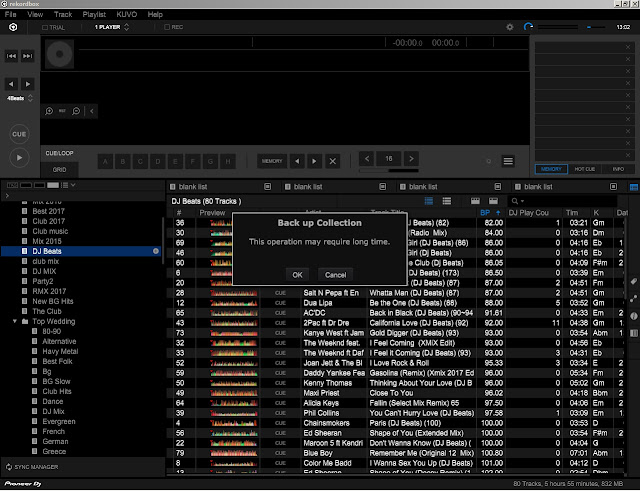The image size is (640, 491).
Task: Open the search filter dropdown arrow
Action: [522, 201]
